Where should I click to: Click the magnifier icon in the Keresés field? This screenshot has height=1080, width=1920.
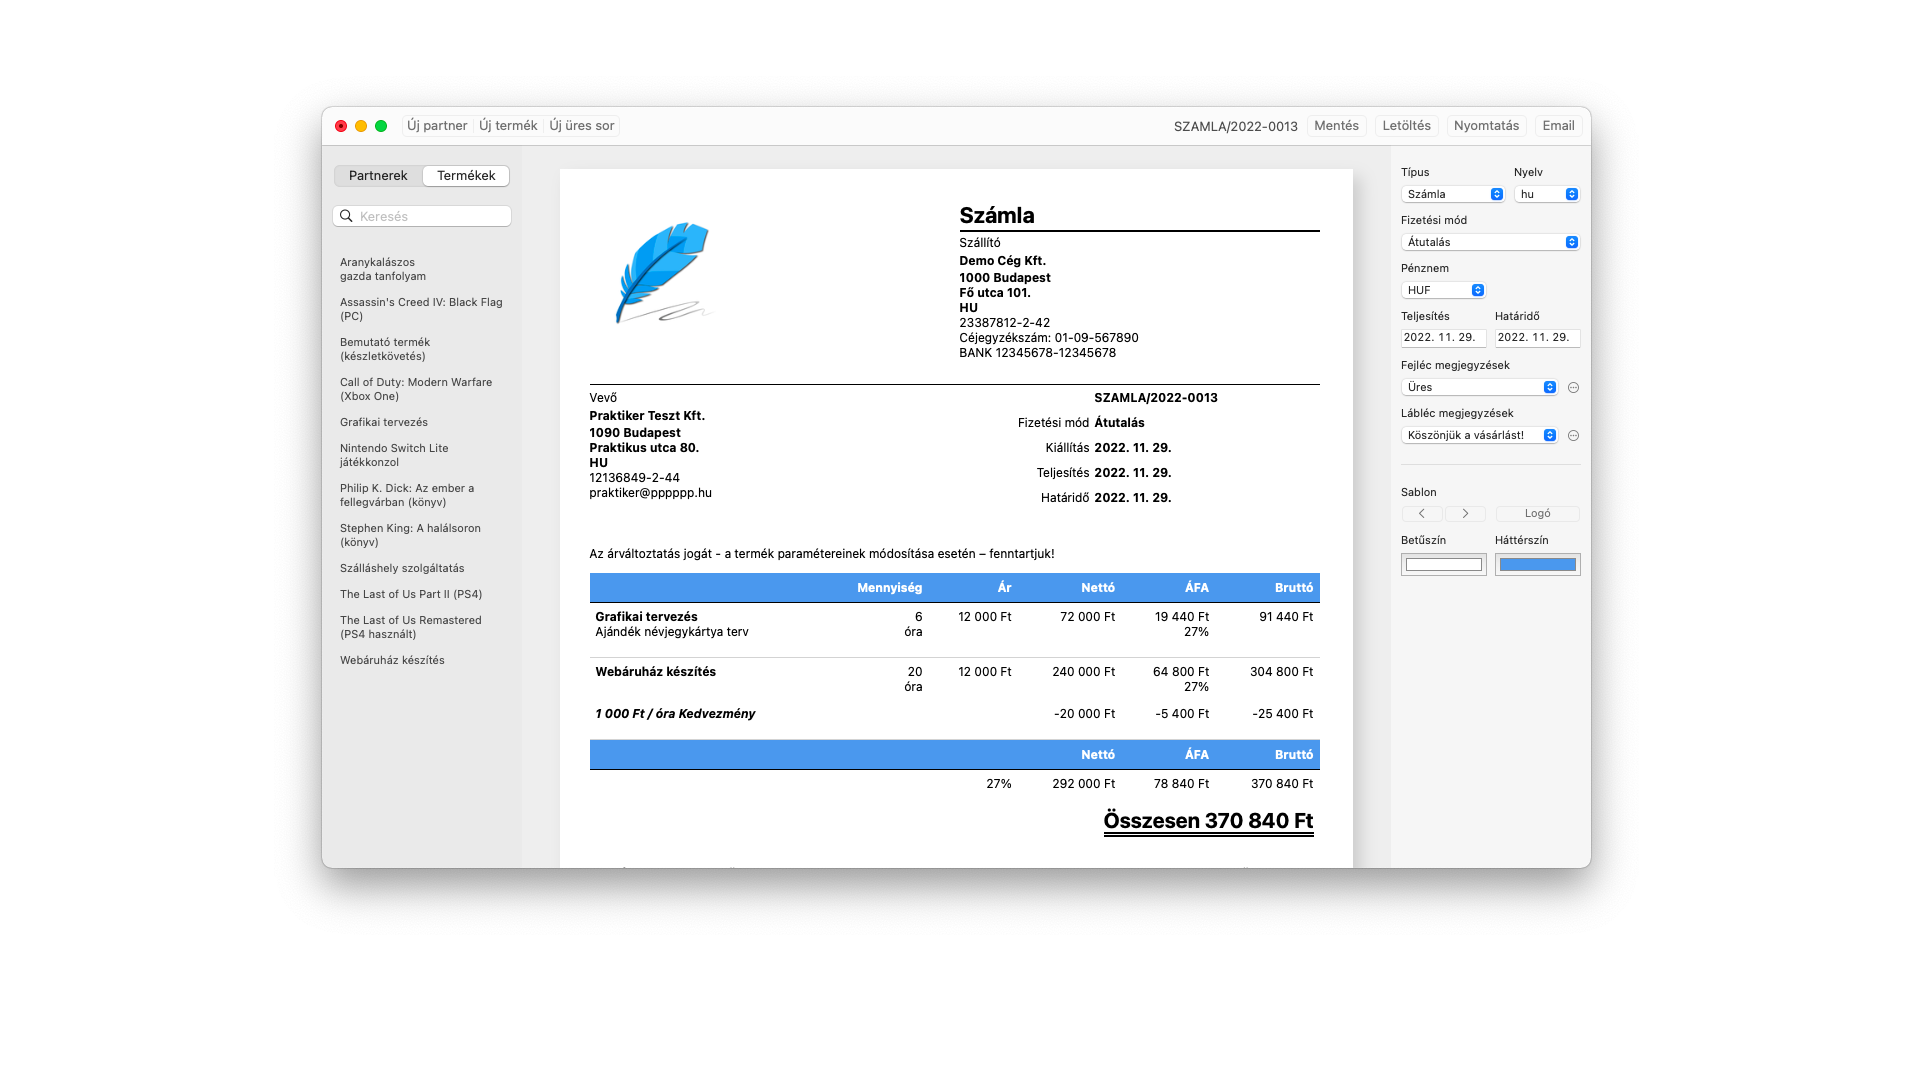(347, 215)
